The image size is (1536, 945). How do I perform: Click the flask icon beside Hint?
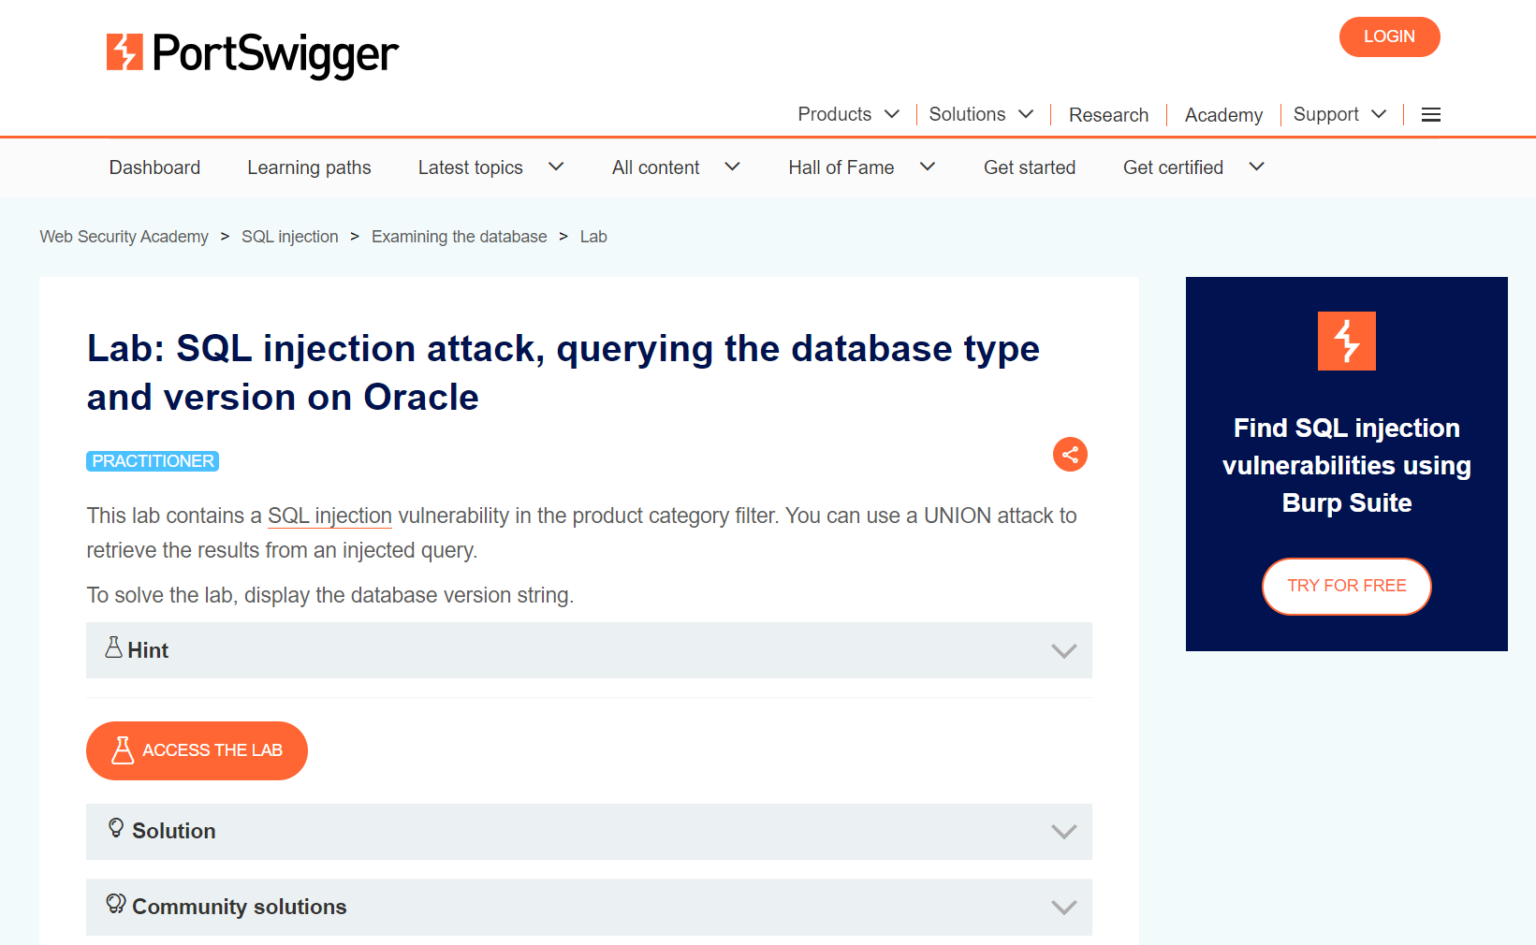114,648
